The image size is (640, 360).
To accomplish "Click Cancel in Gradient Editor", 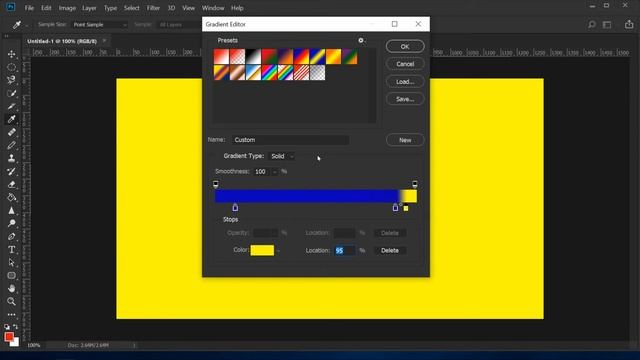I will pyautogui.click(x=405, y=64).
